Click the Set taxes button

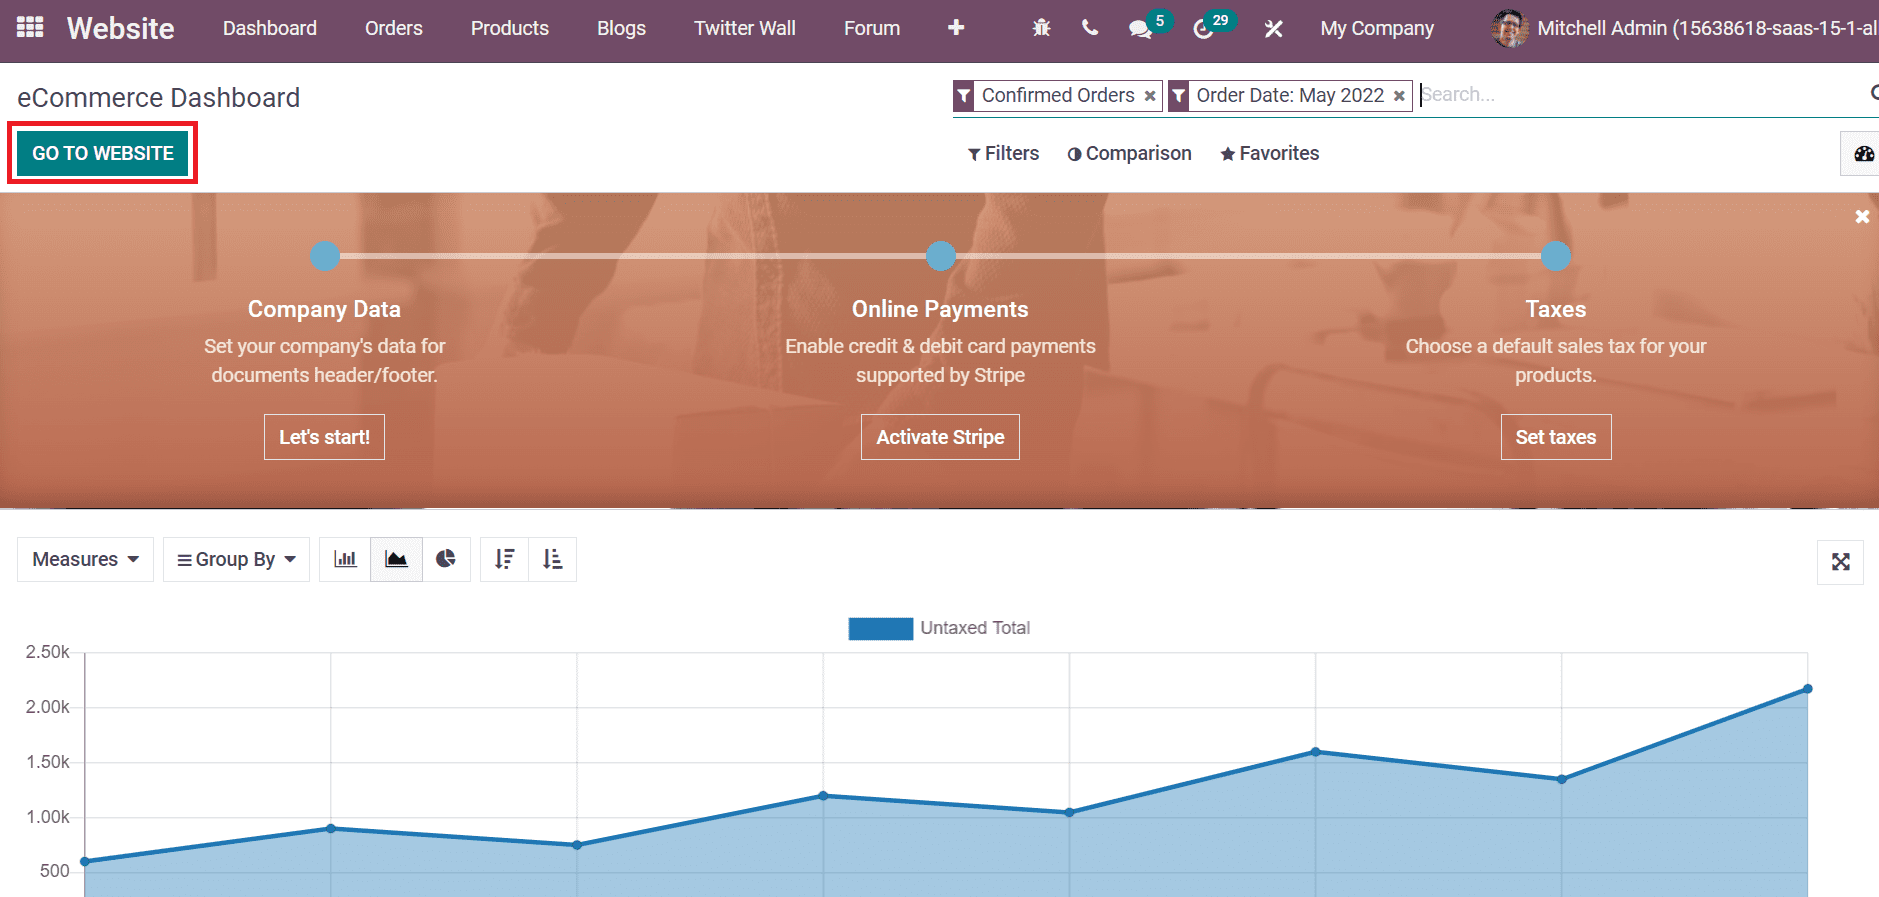click(x=1556, y=437)
